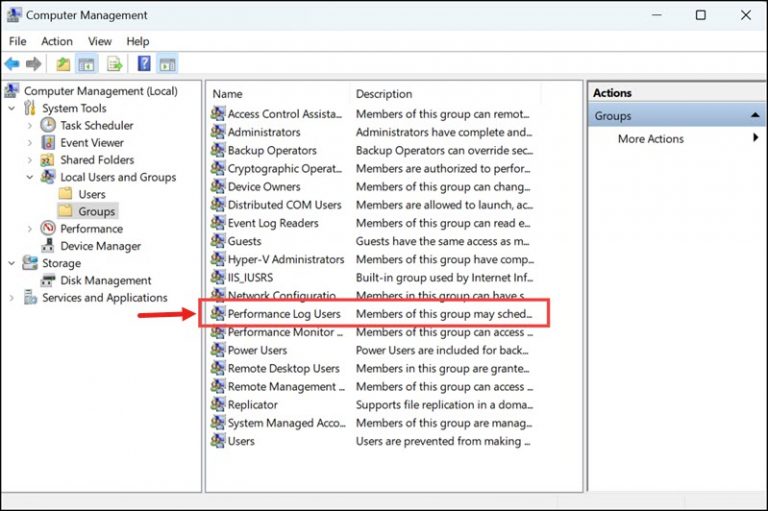Click More Actions in Actions pane
Screen dimensions: 768x511
(650, 139)
